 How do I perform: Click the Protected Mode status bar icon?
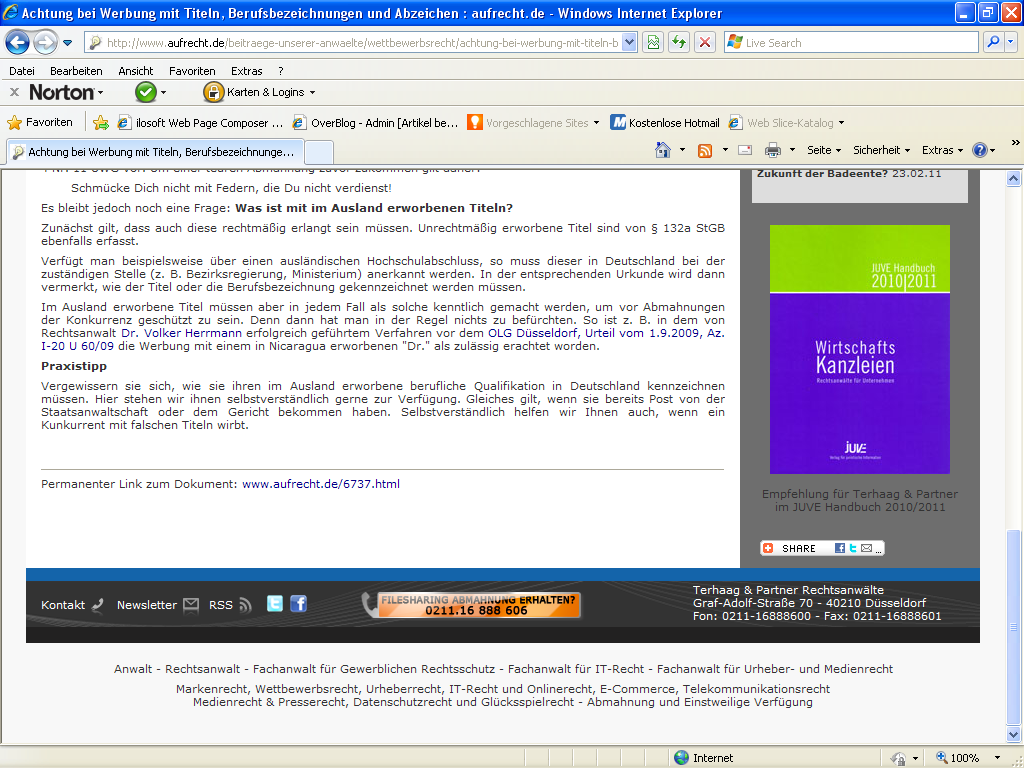[899, 758]
